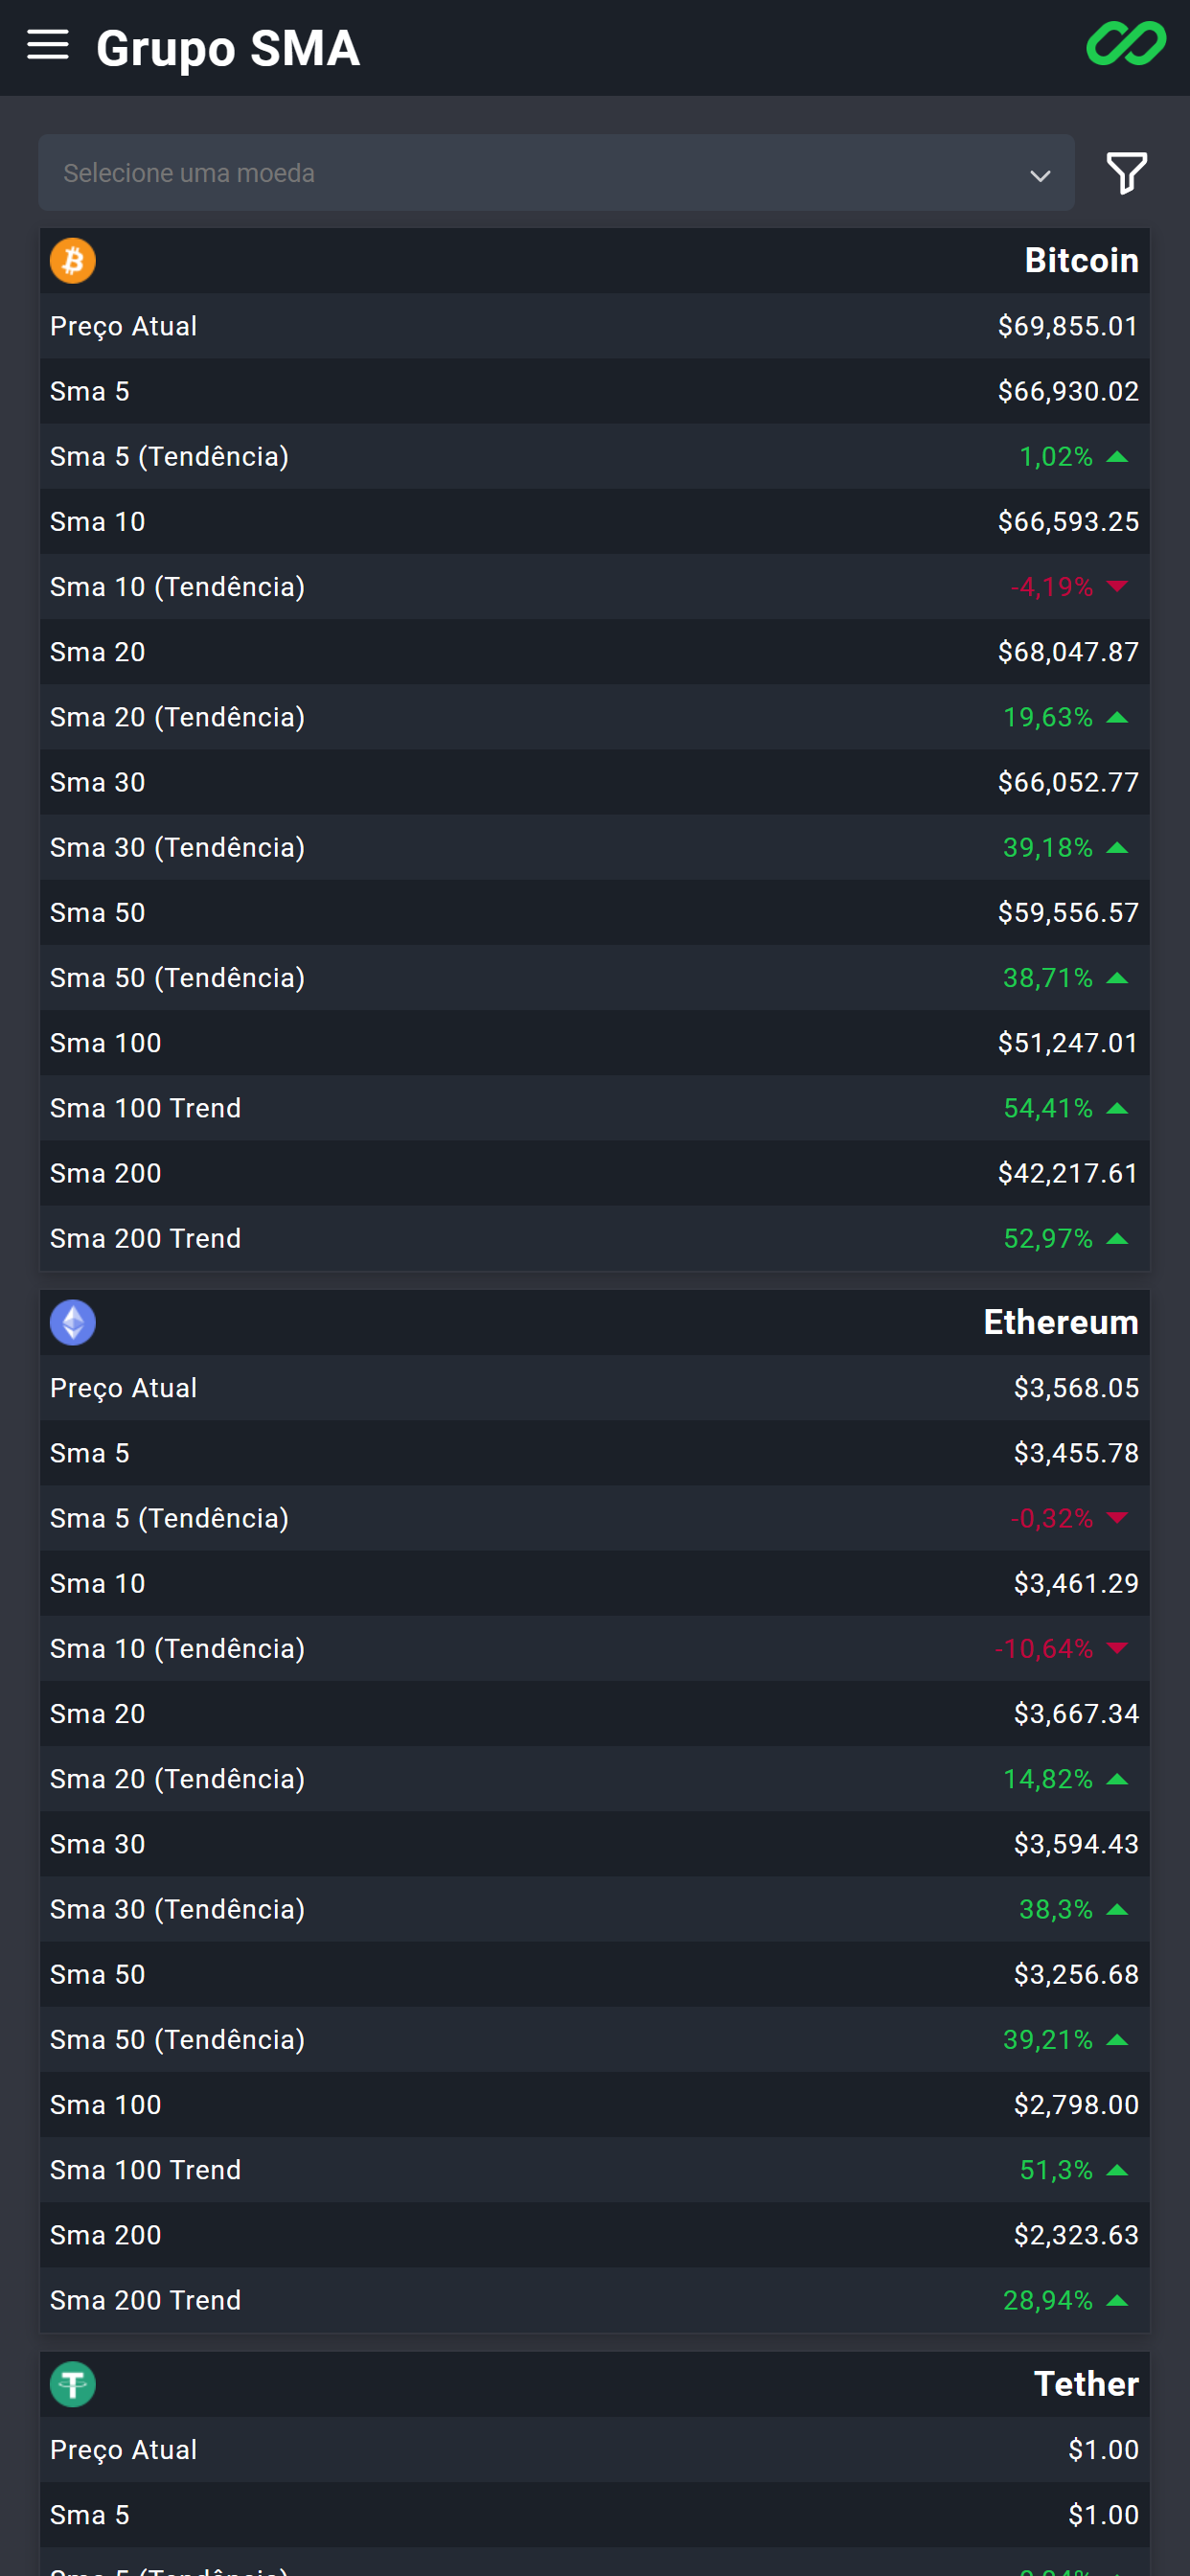Click the green infinity logo icon
The width and height of the screenshot is (1190, 2576).
tap(1126, 44)
